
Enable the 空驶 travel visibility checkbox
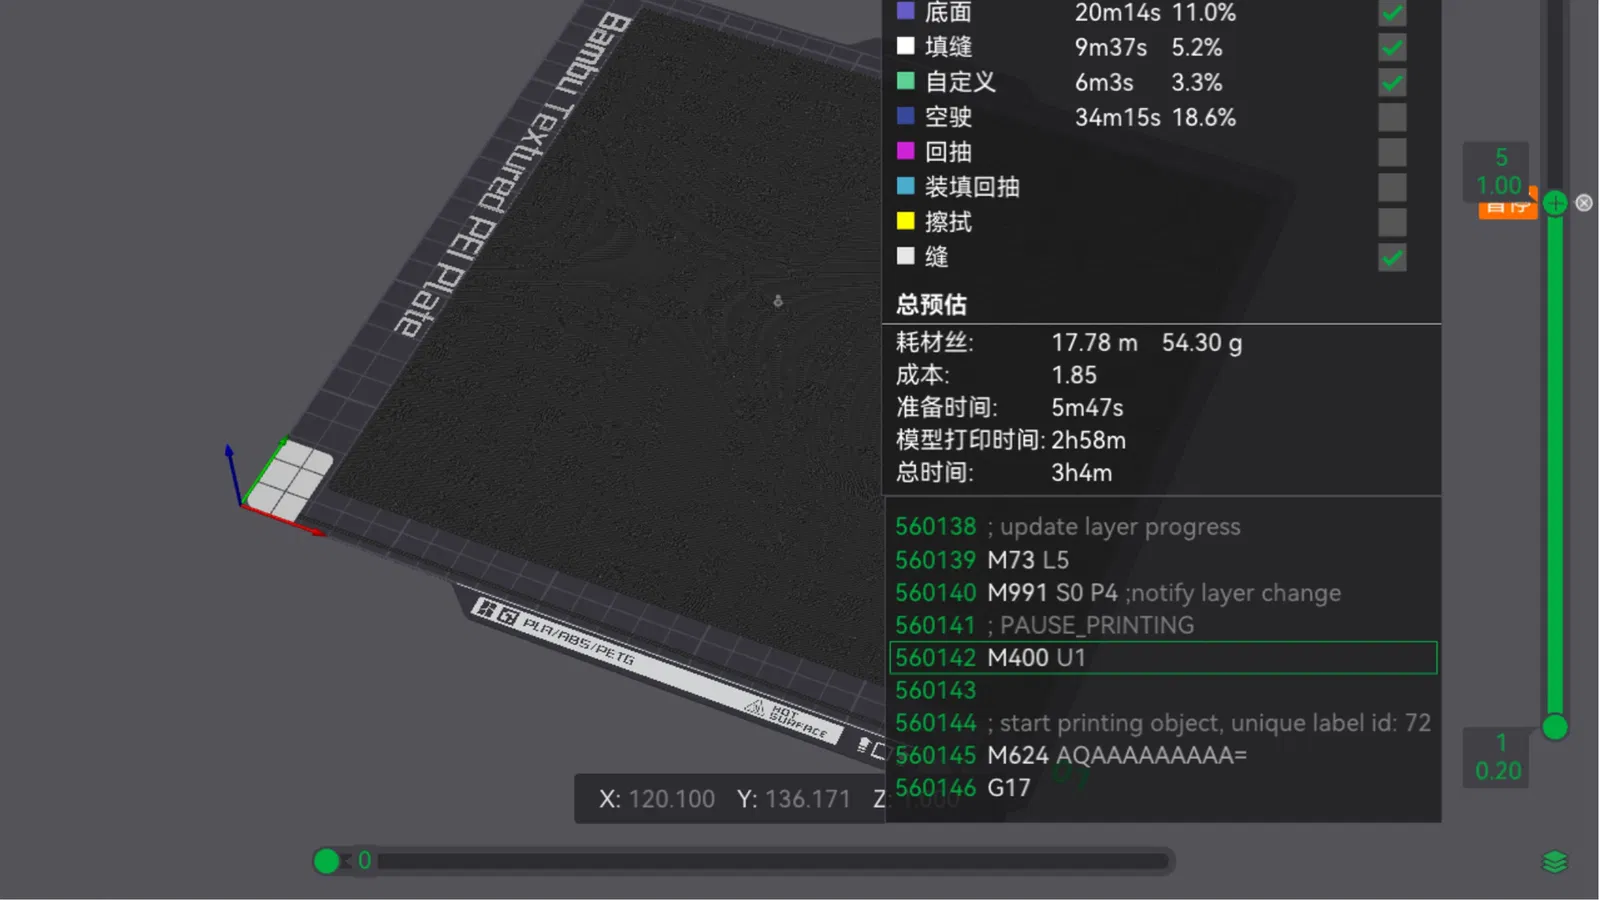click(1392, 117)
